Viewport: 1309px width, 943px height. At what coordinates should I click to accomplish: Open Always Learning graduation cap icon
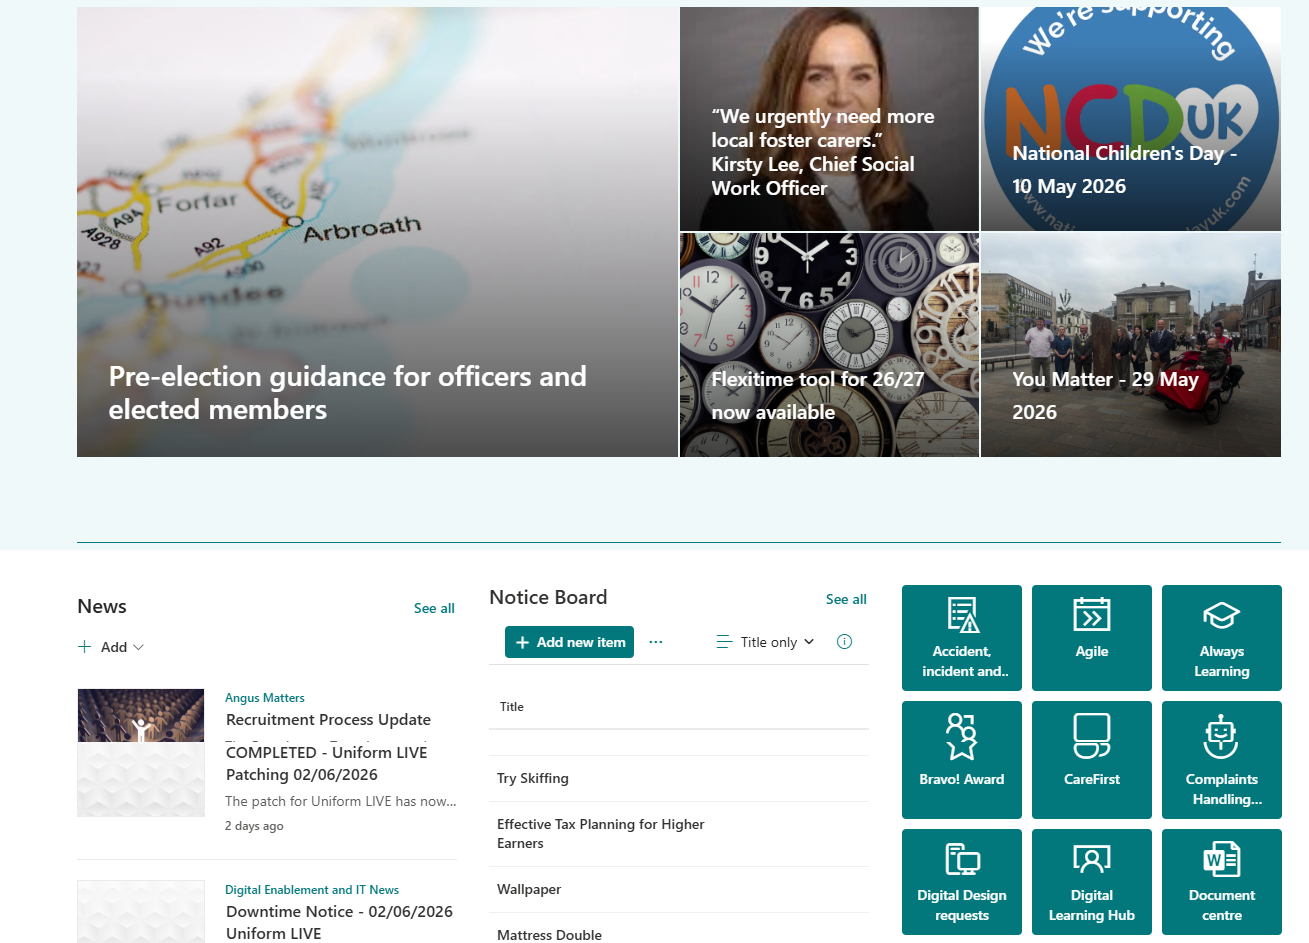1222,638
